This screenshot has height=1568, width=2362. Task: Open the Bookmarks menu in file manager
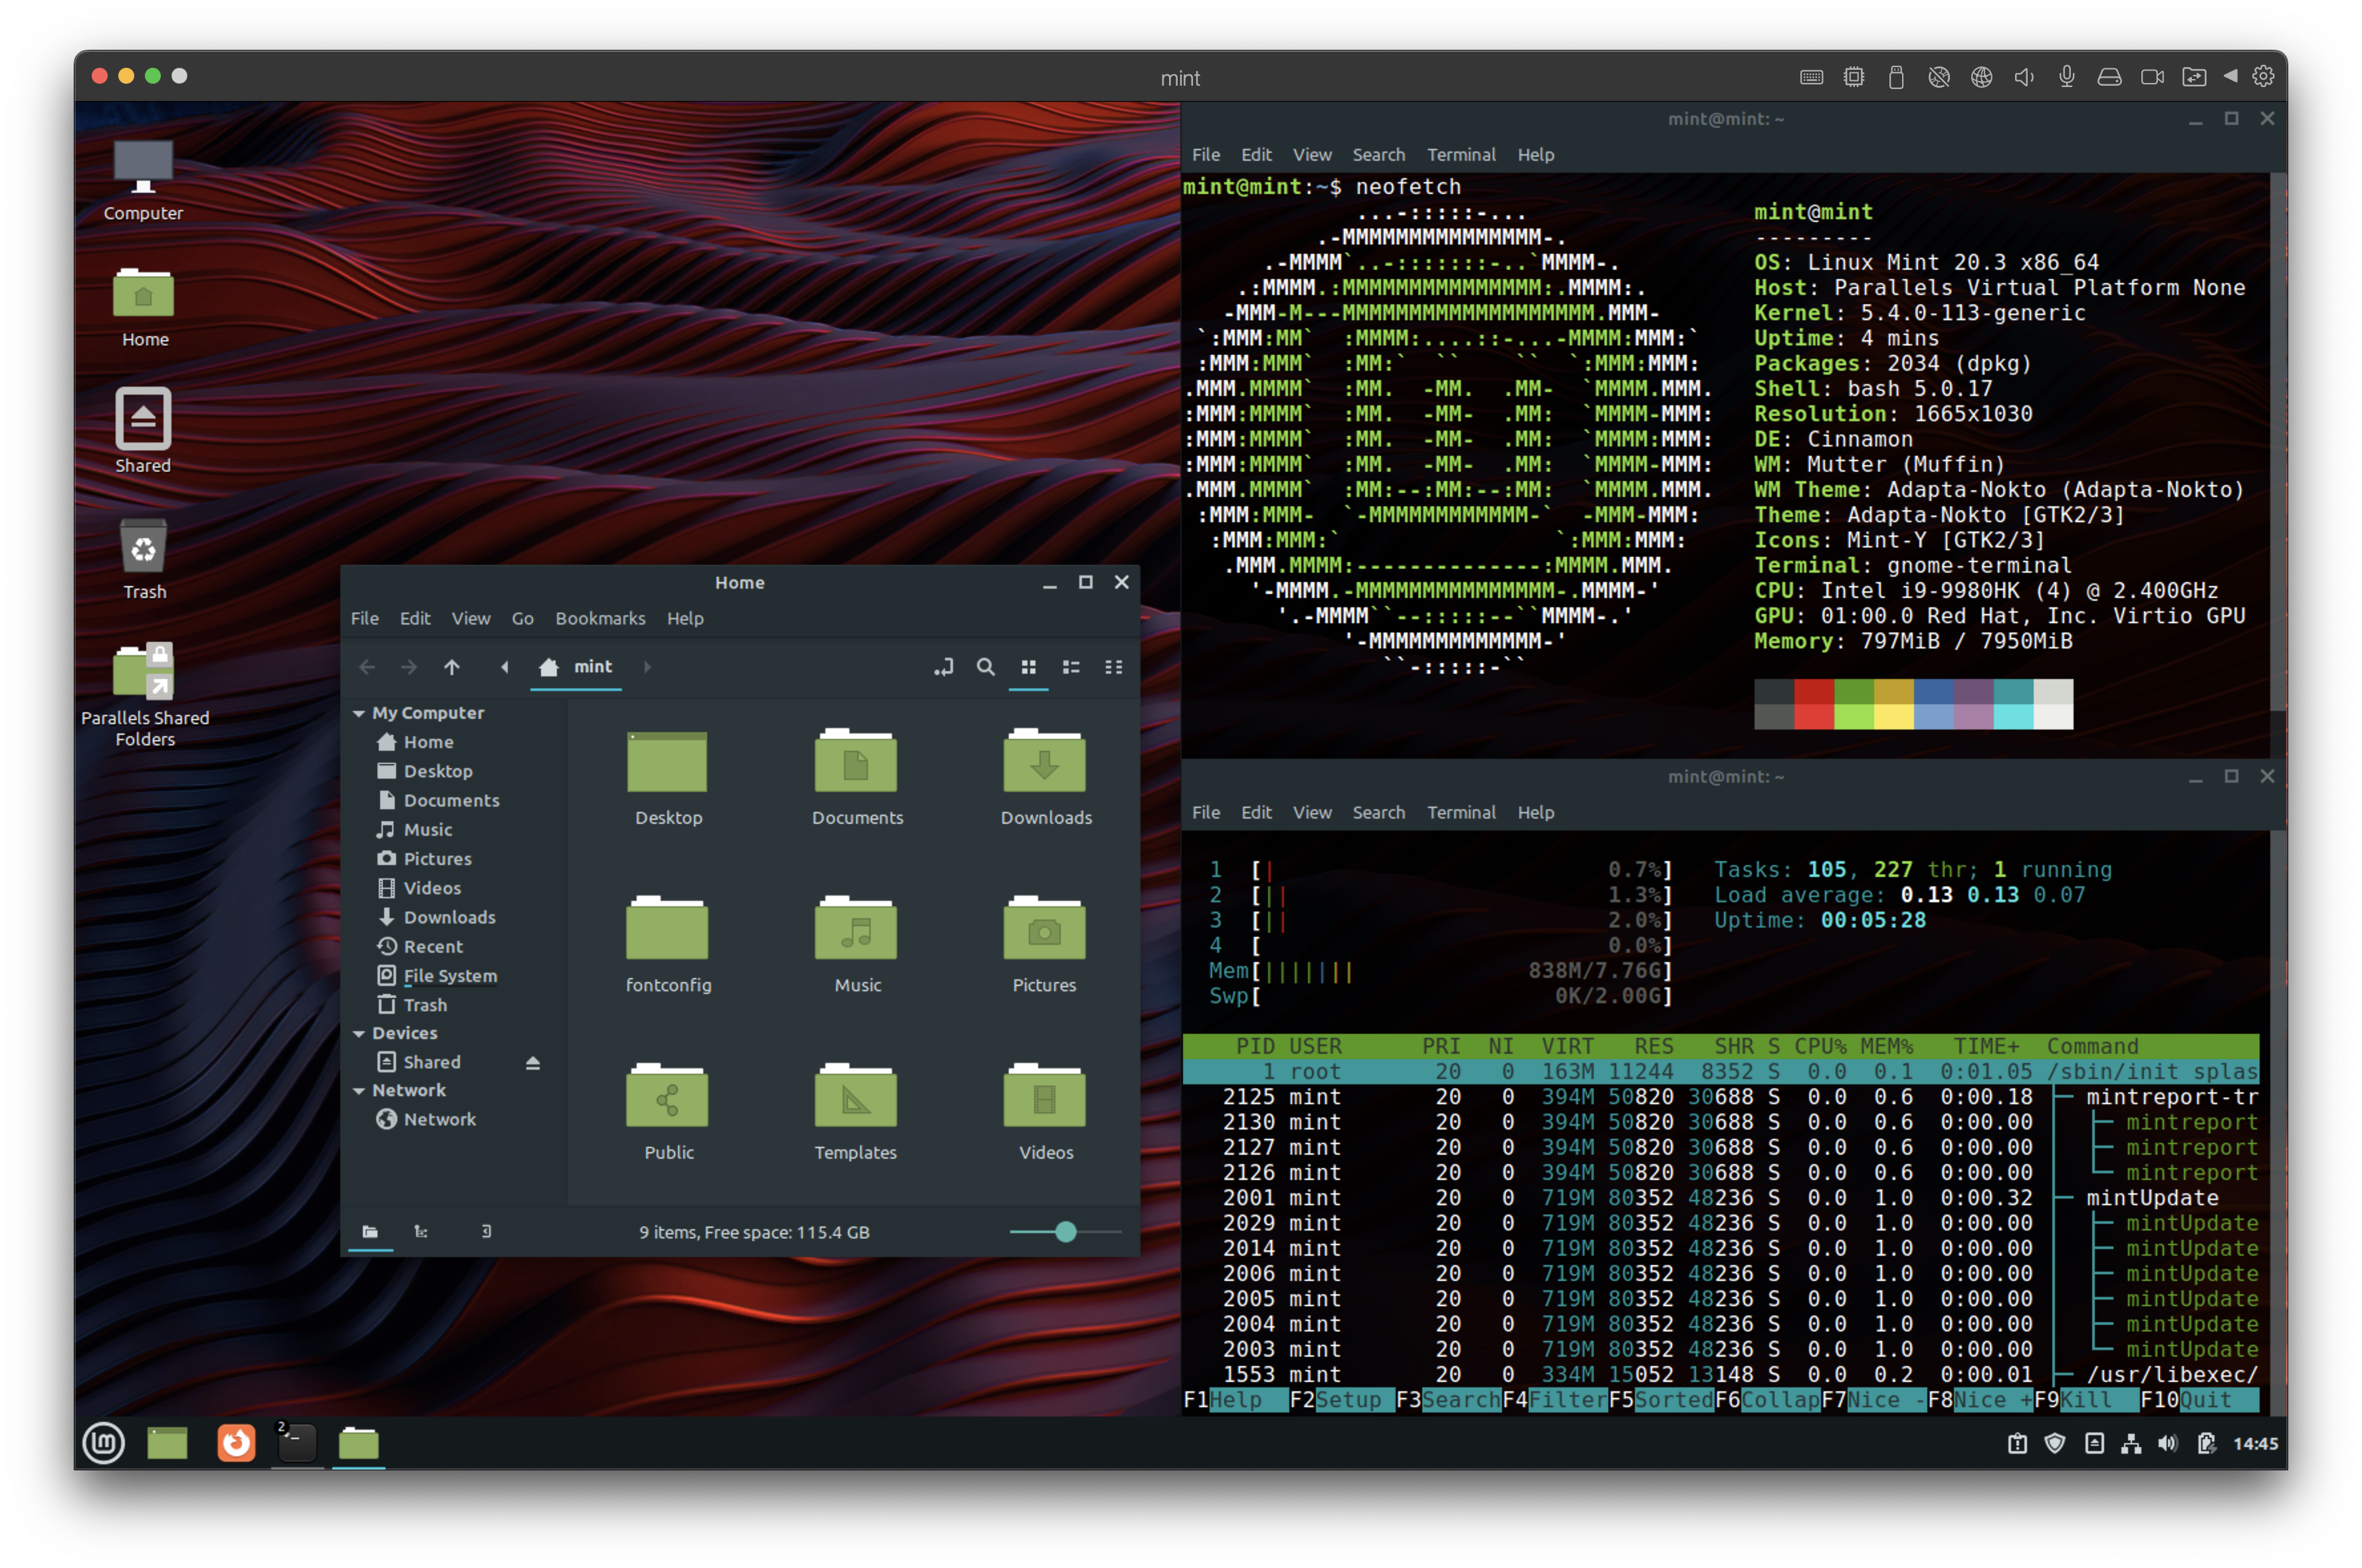pyautogui.click(x=600, y=618)
